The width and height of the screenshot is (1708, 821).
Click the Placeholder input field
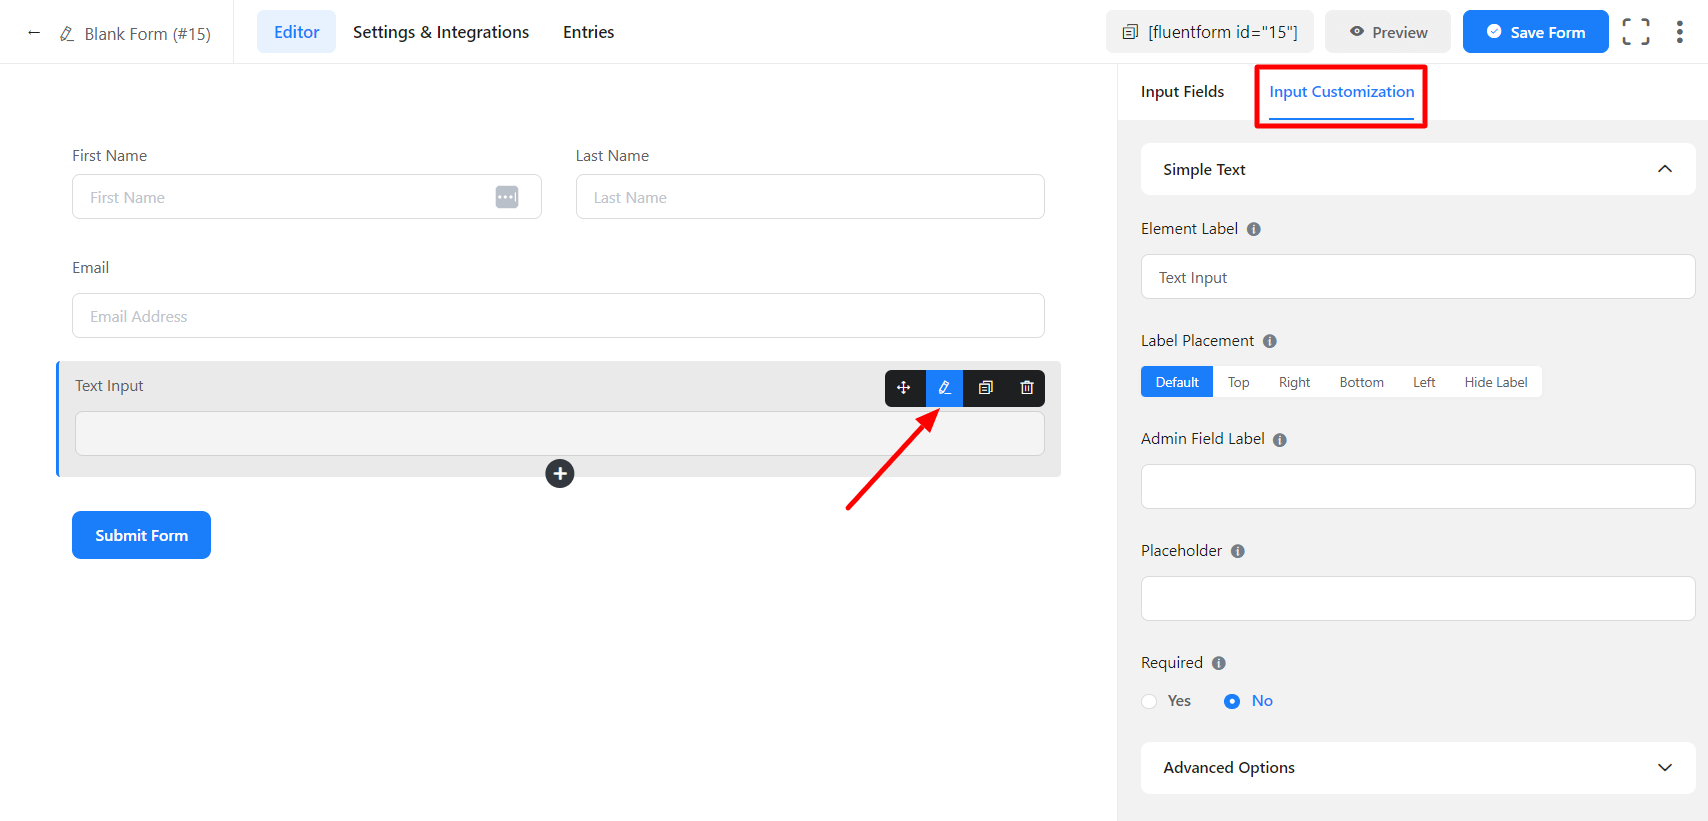click(1417, 598)
